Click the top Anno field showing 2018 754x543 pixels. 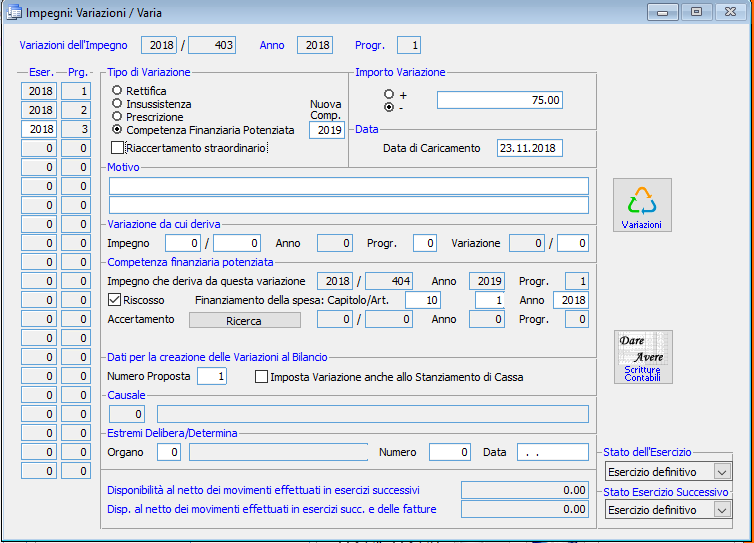click(x=315, y=45)
